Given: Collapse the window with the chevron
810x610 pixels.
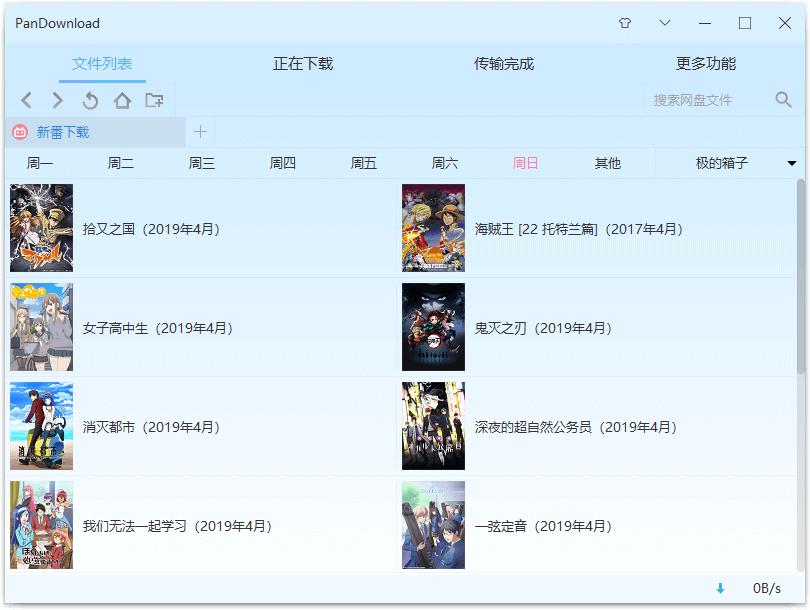Looking at the screenshot, I should [664, 22].
